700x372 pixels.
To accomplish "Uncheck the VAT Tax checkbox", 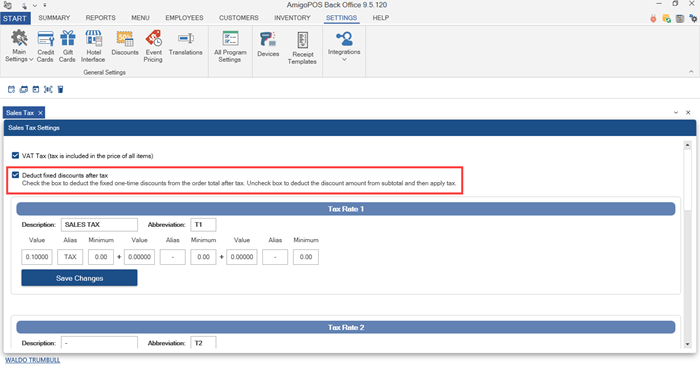I will coord(16,155).
